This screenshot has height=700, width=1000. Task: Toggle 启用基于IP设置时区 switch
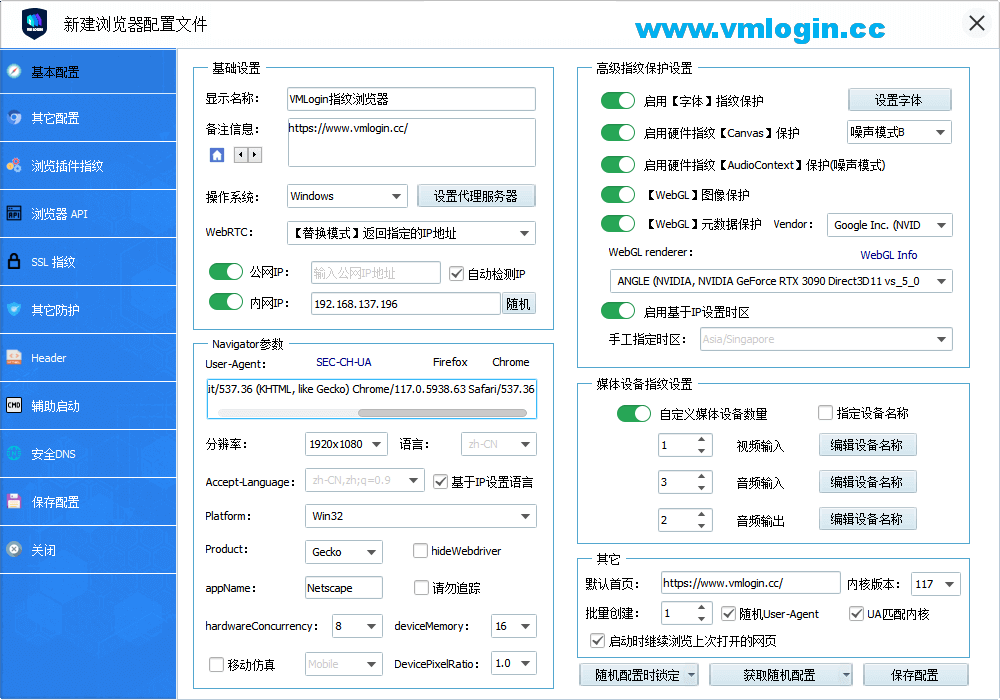click(x=618, y=311)
